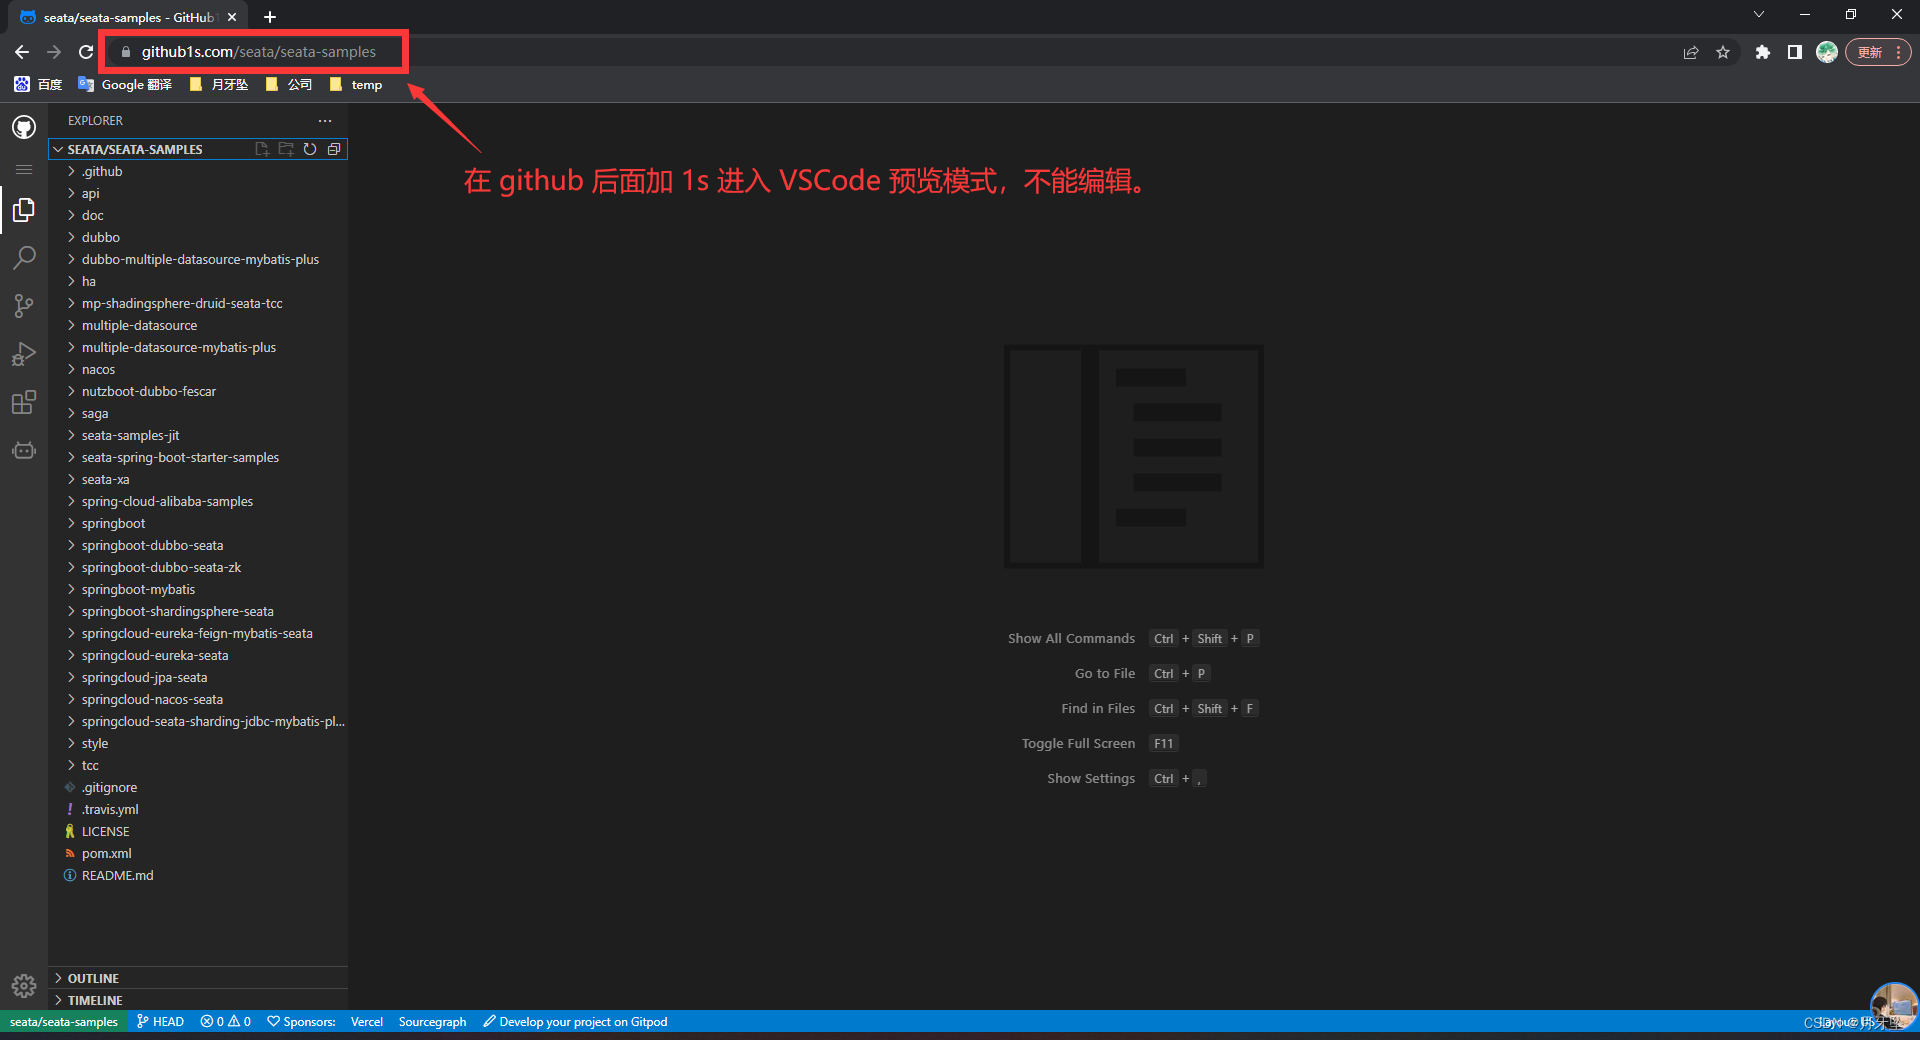Click errors and warnings status indicator
This screenshot has width=1920, height=1040.
click(x=226, y=1021)
